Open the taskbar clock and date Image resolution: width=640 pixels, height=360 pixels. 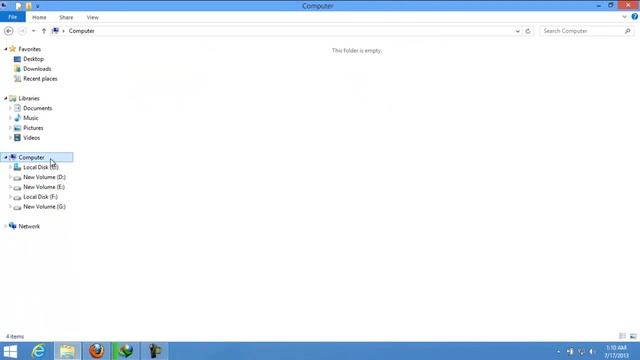click(616, 351)
